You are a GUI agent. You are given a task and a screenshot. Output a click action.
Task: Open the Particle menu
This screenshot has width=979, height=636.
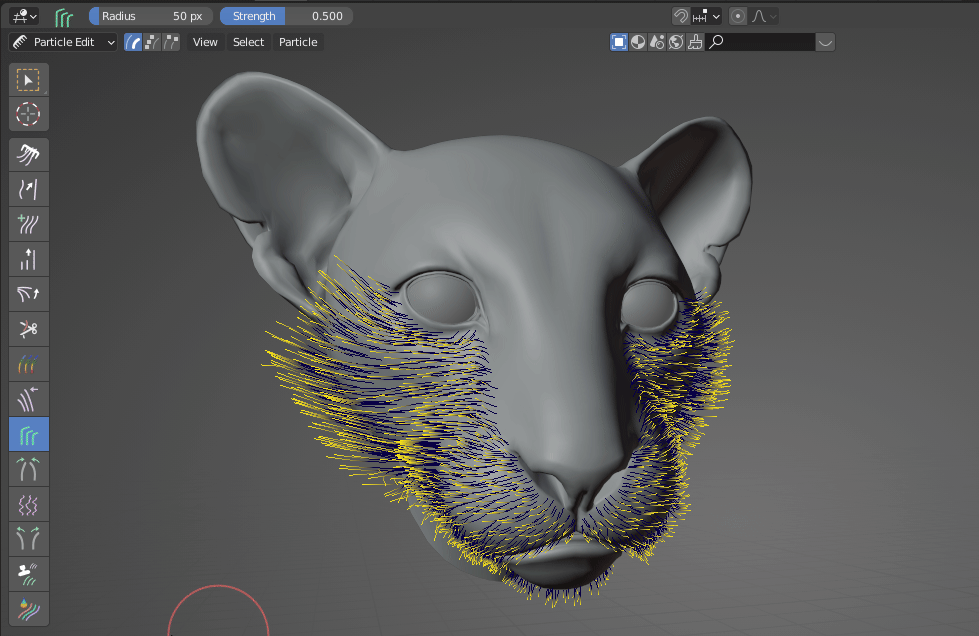click(x=298, y=42)
